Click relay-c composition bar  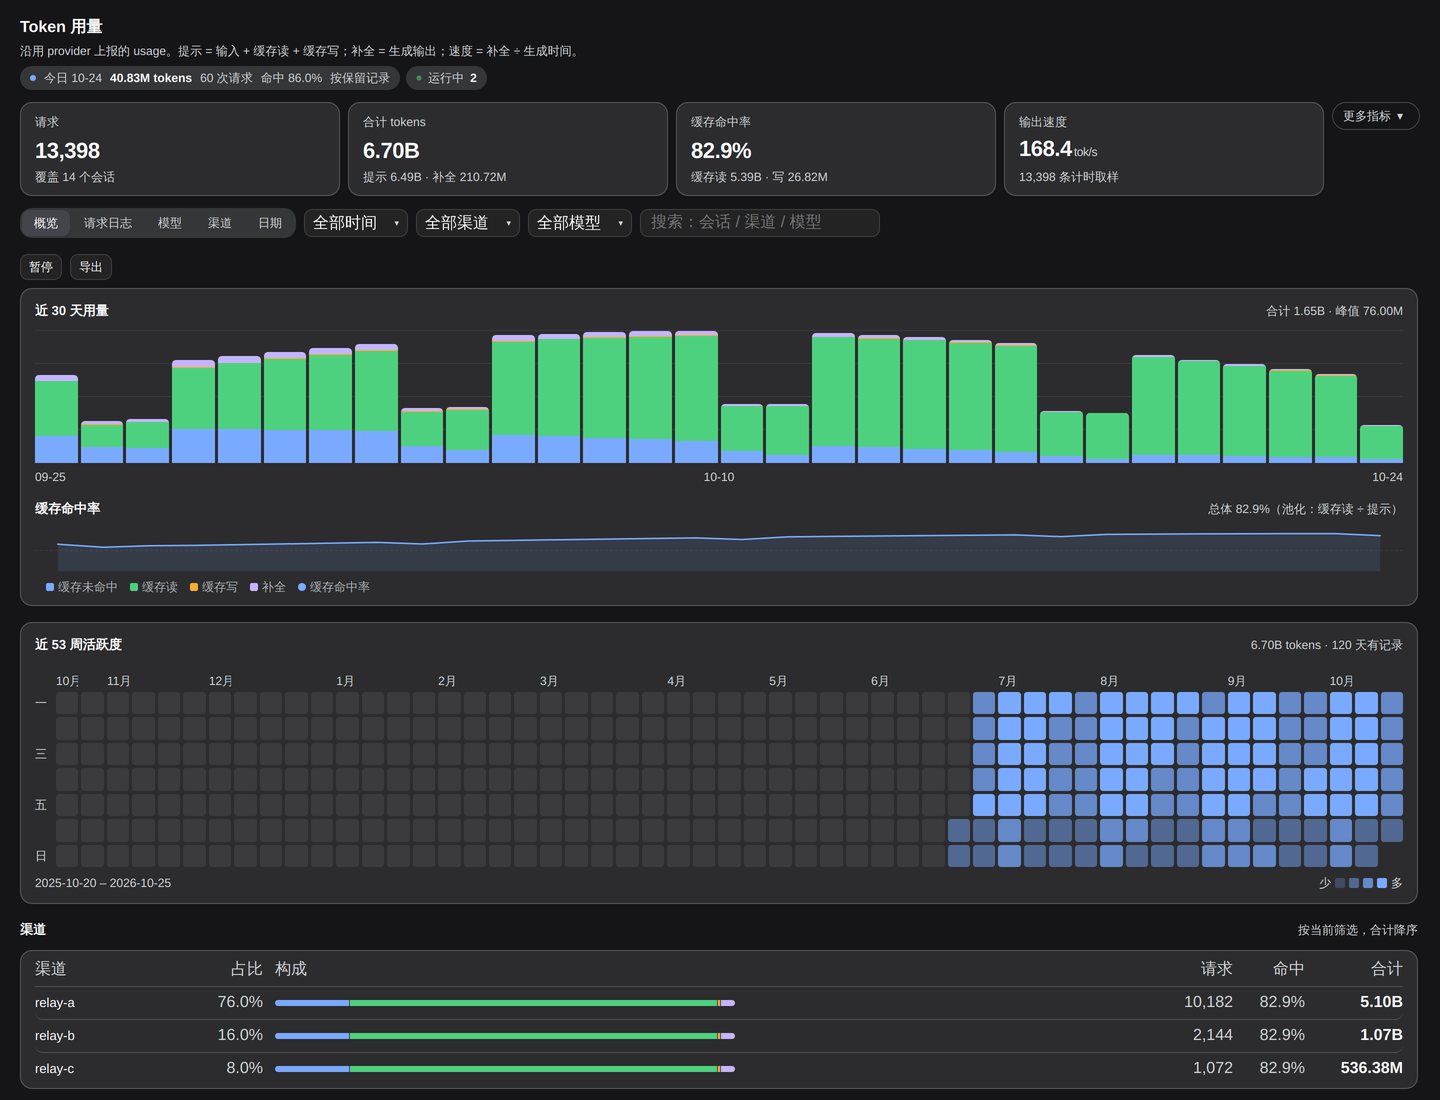point(505,1069)
